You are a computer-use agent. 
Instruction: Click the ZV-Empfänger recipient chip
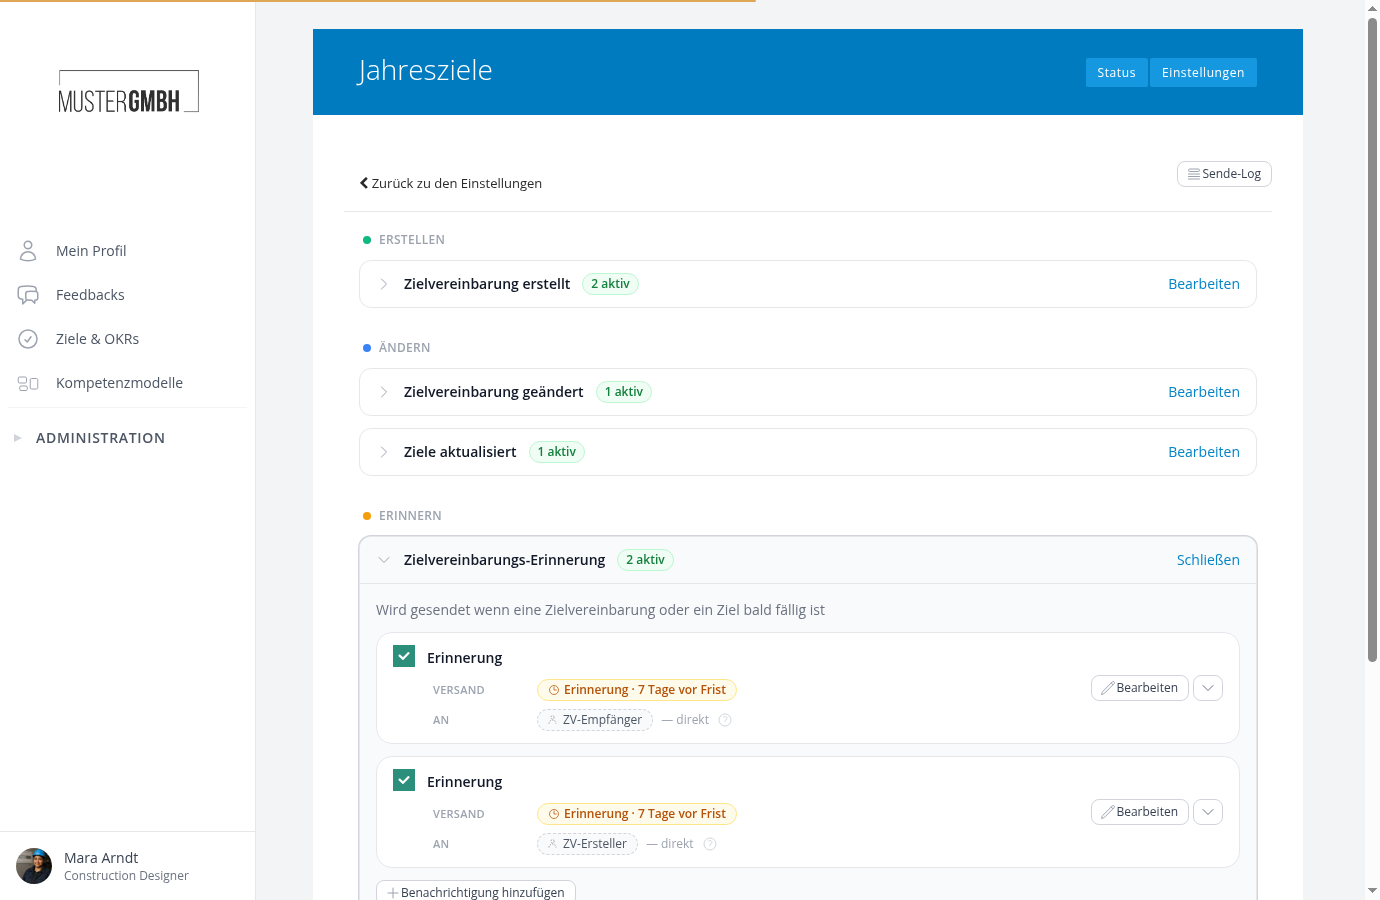coord(595,720)
